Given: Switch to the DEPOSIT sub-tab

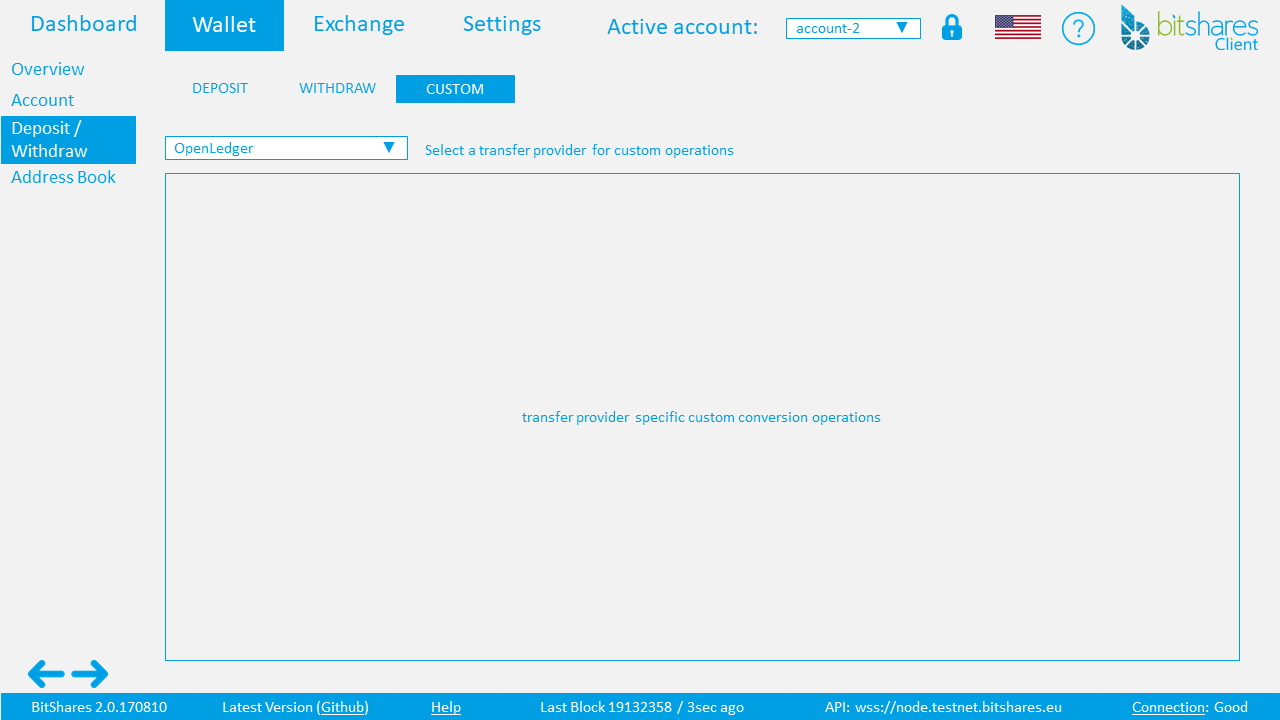Looking at the screenshot, I should point(220,88).
